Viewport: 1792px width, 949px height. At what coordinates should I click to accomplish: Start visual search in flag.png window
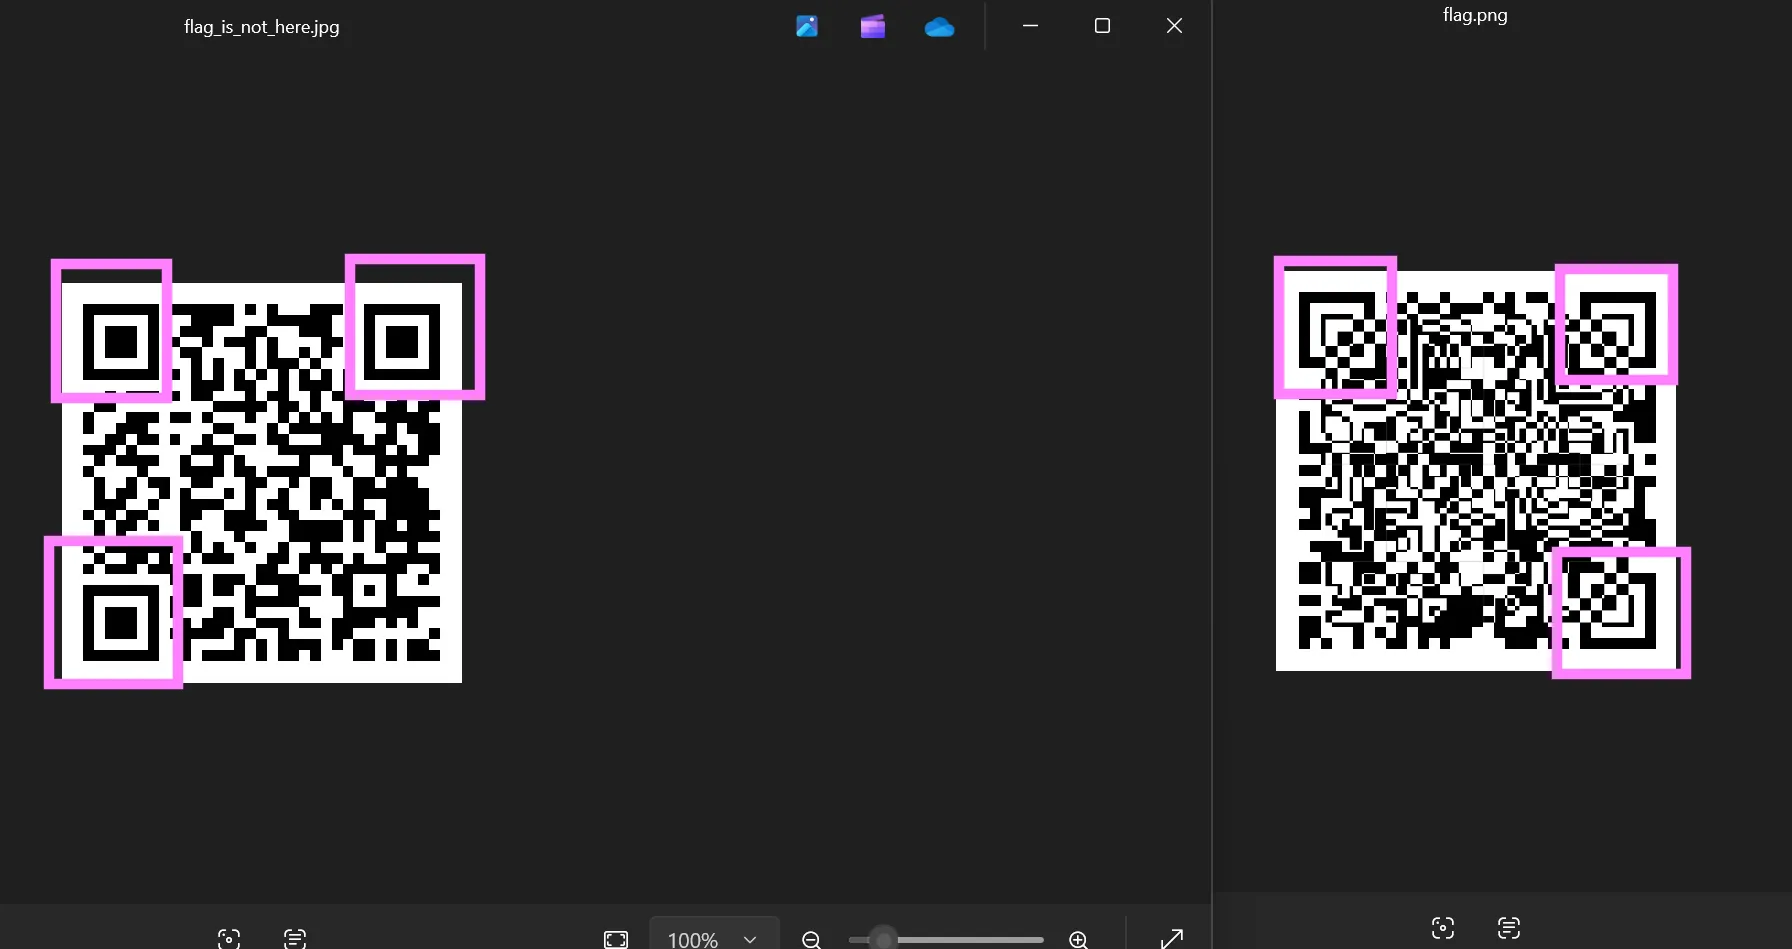click(1442, 927)
